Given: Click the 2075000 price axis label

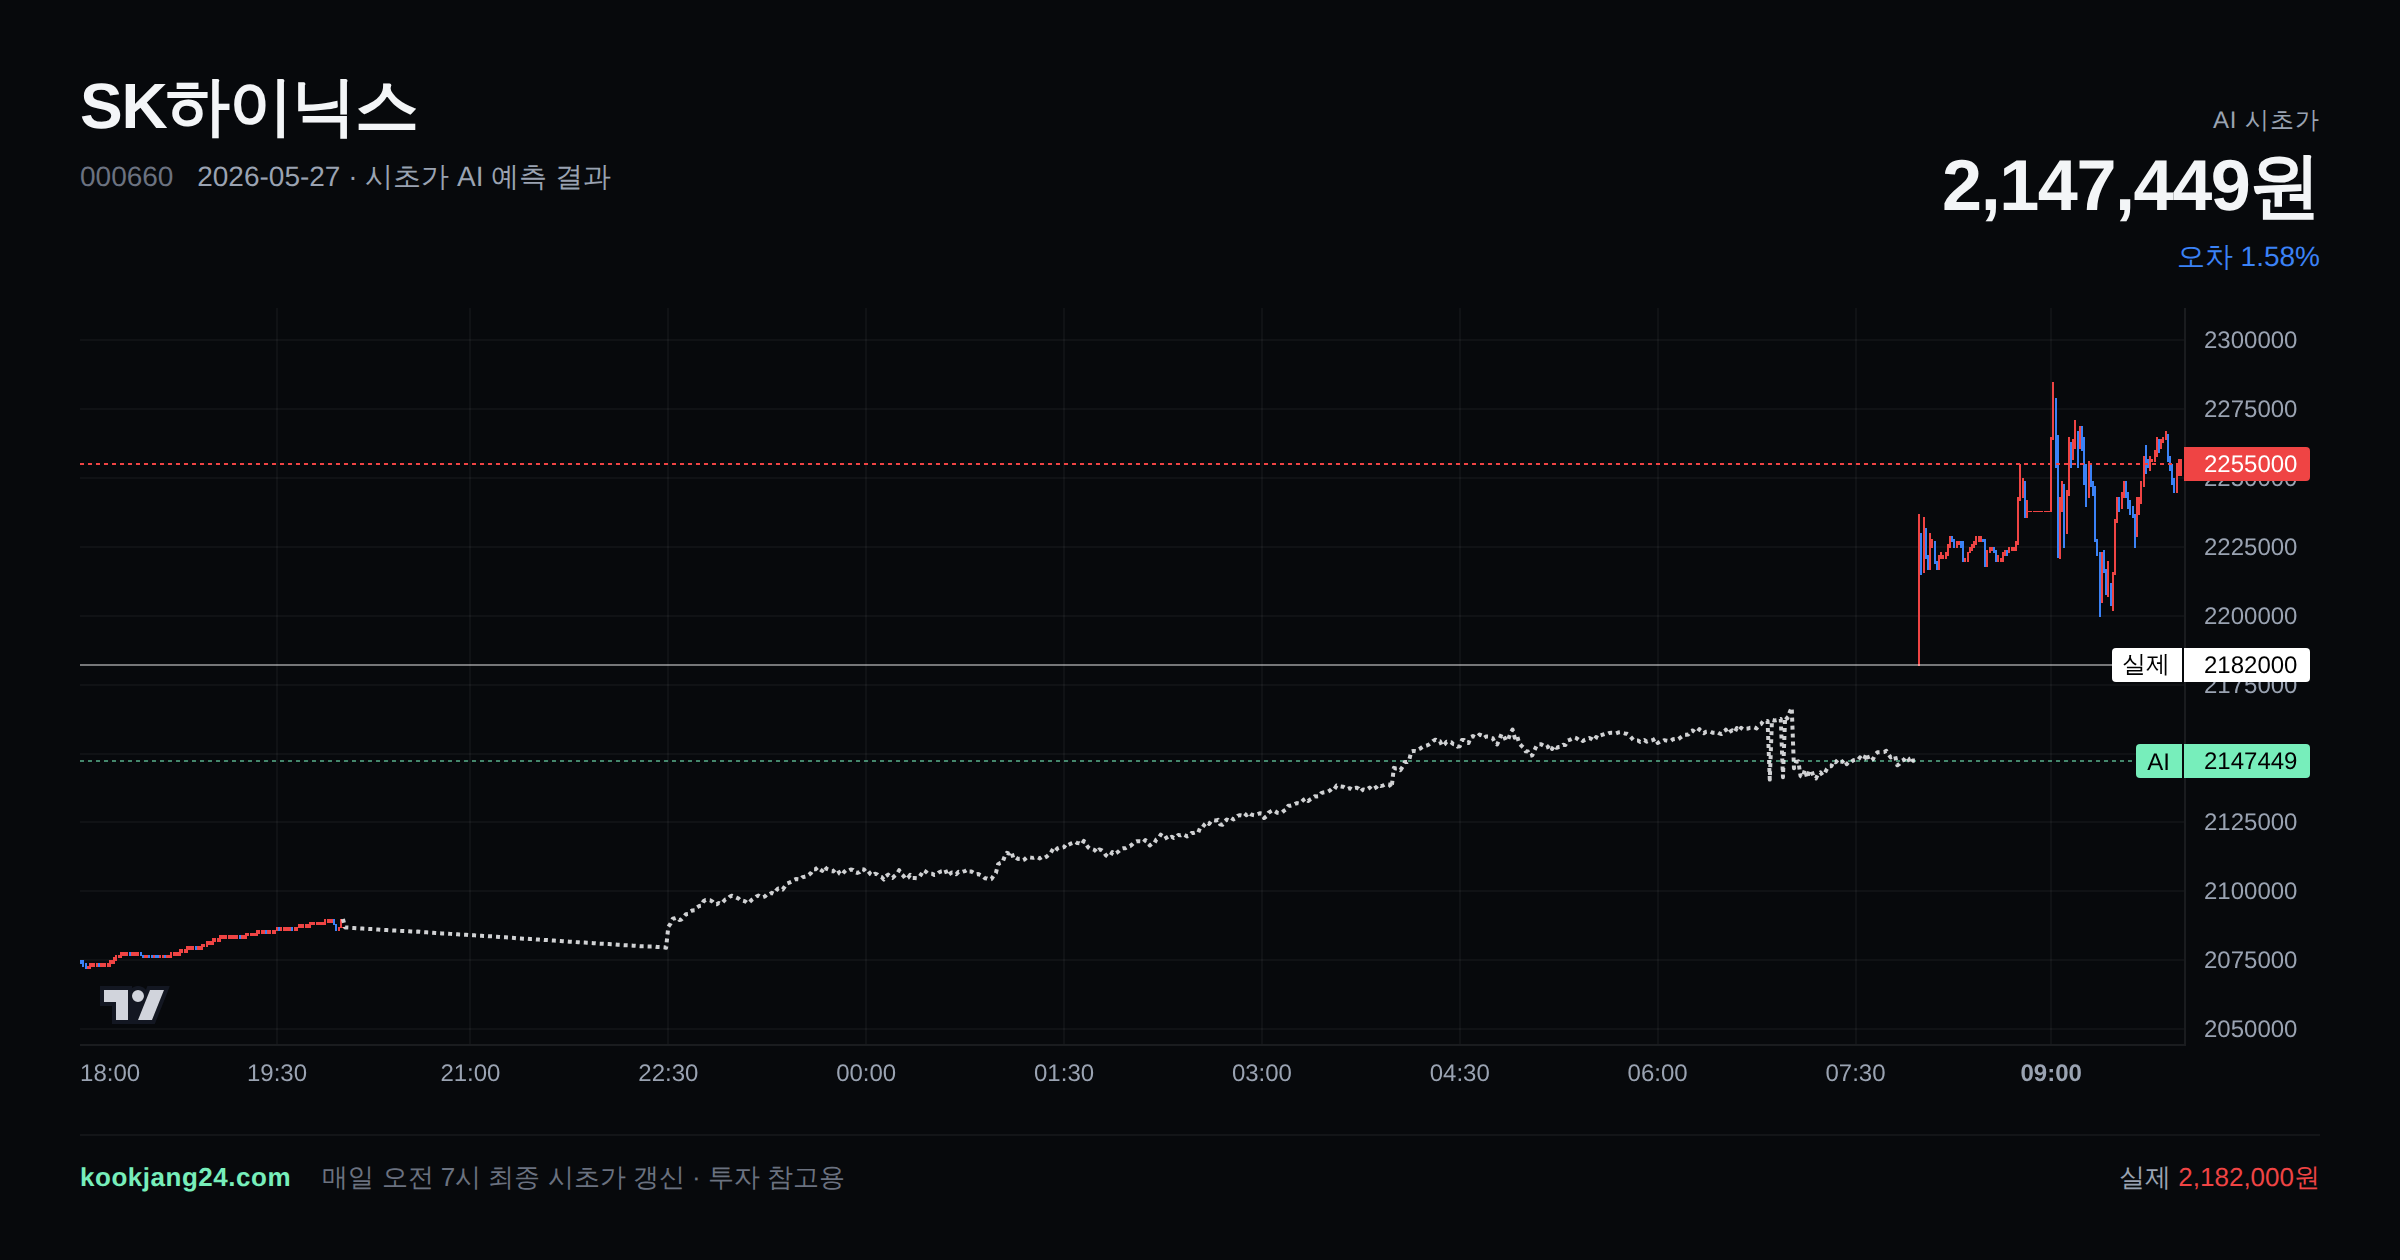Looking at the screenshot, I should pyautogui.click(x=2250, y=960).
